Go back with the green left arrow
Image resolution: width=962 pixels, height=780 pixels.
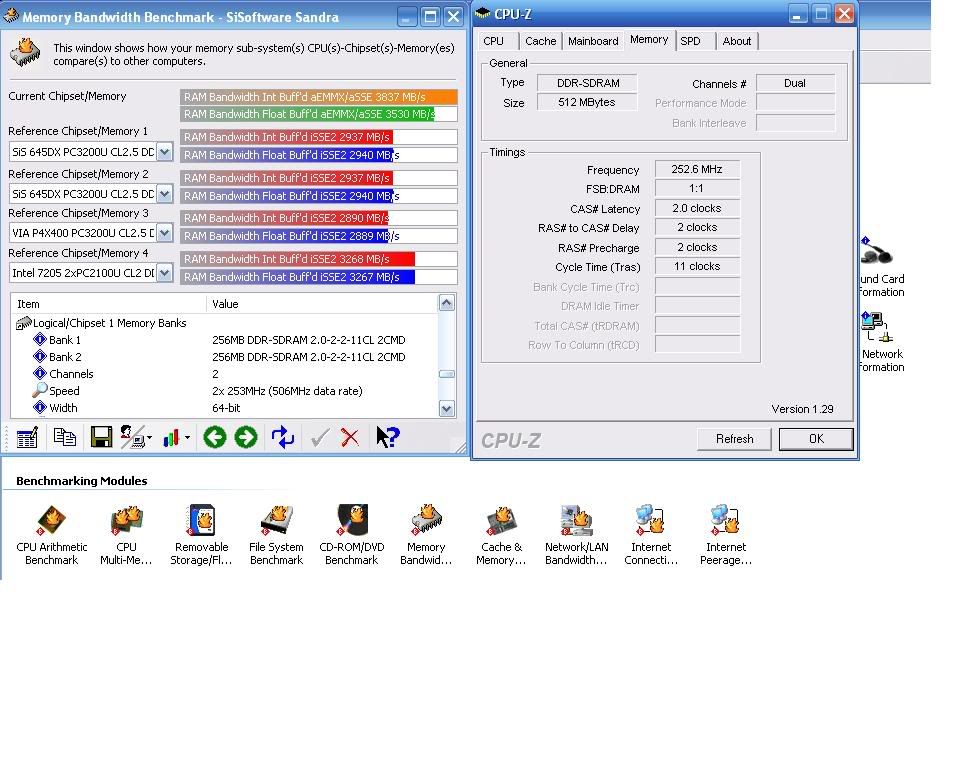(214, 437)
